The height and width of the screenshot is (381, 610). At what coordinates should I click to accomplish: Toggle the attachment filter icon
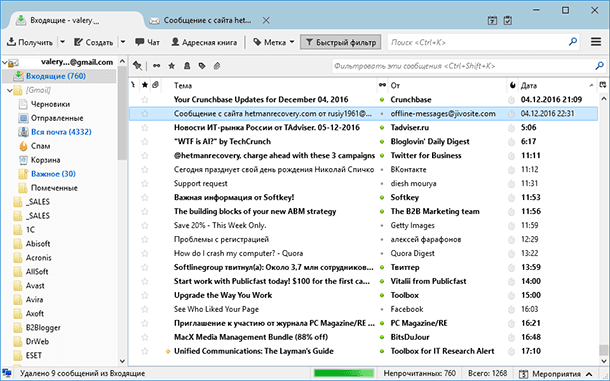217,66
